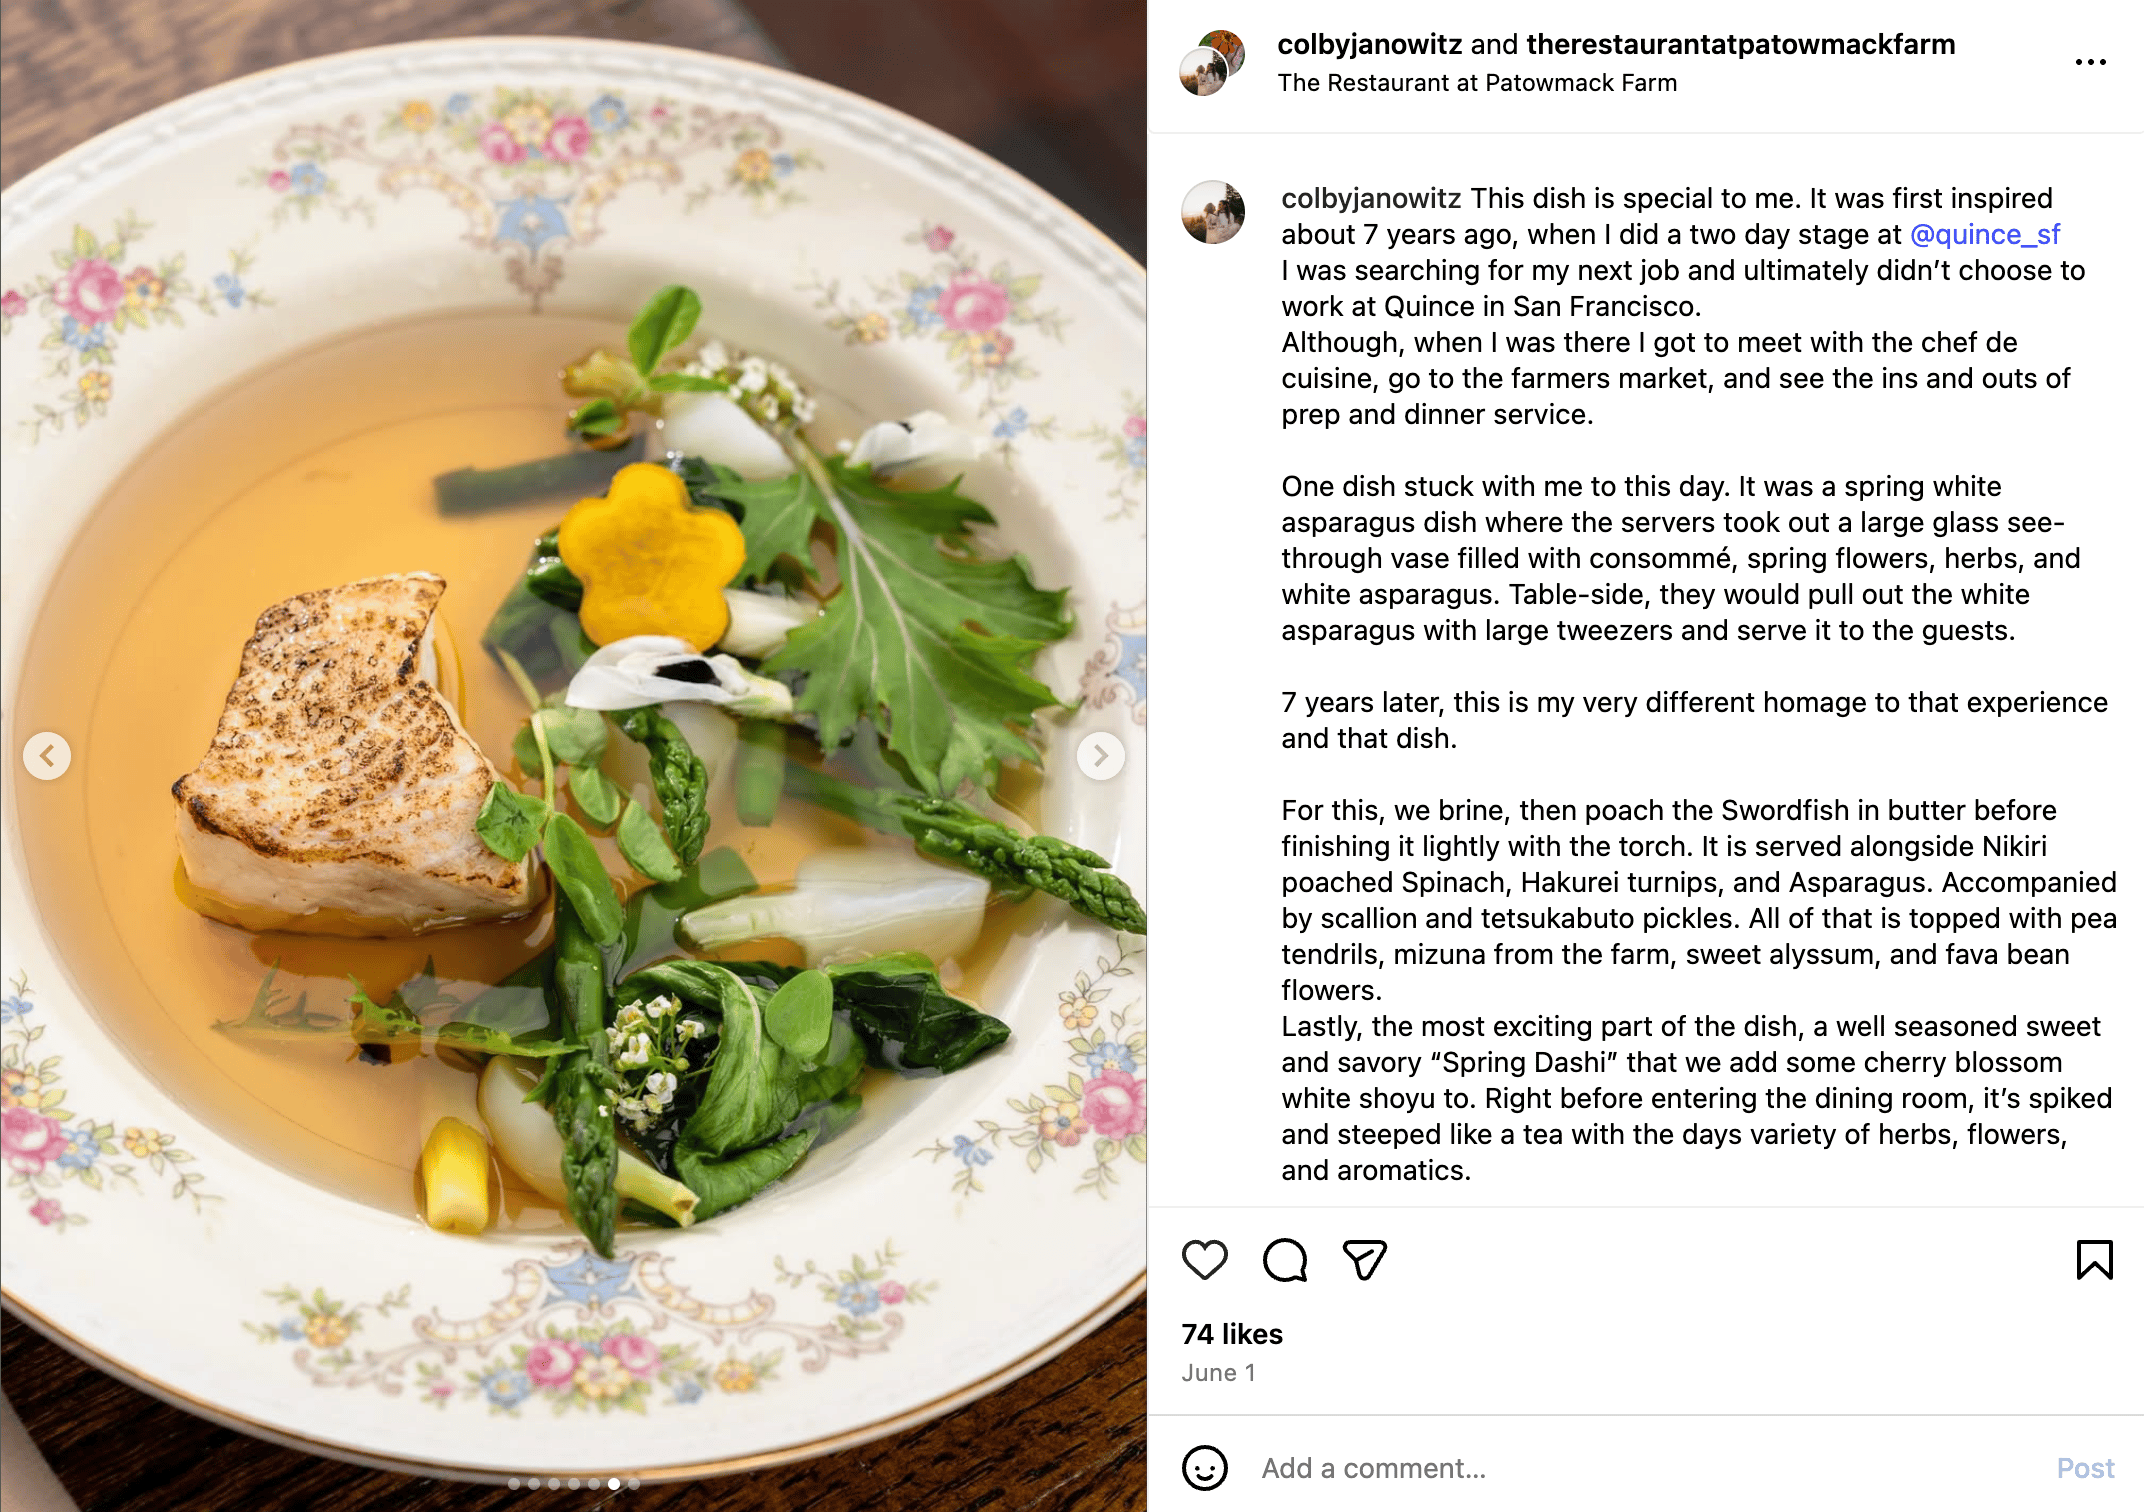2144x1512 pixels.
Task: Focus the Add a comment field
Action: point(1640,1468)
